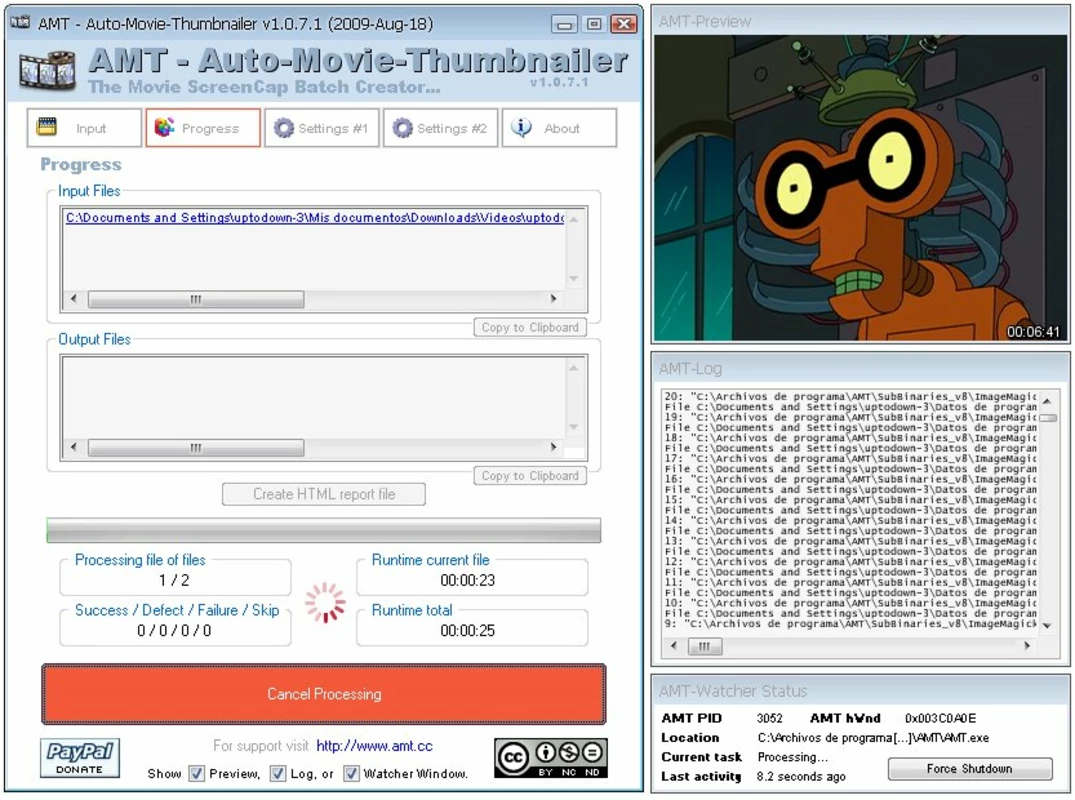
Task: Click the Creative Commons license badge
Action: pyautogui.click(x=551, y=758)
